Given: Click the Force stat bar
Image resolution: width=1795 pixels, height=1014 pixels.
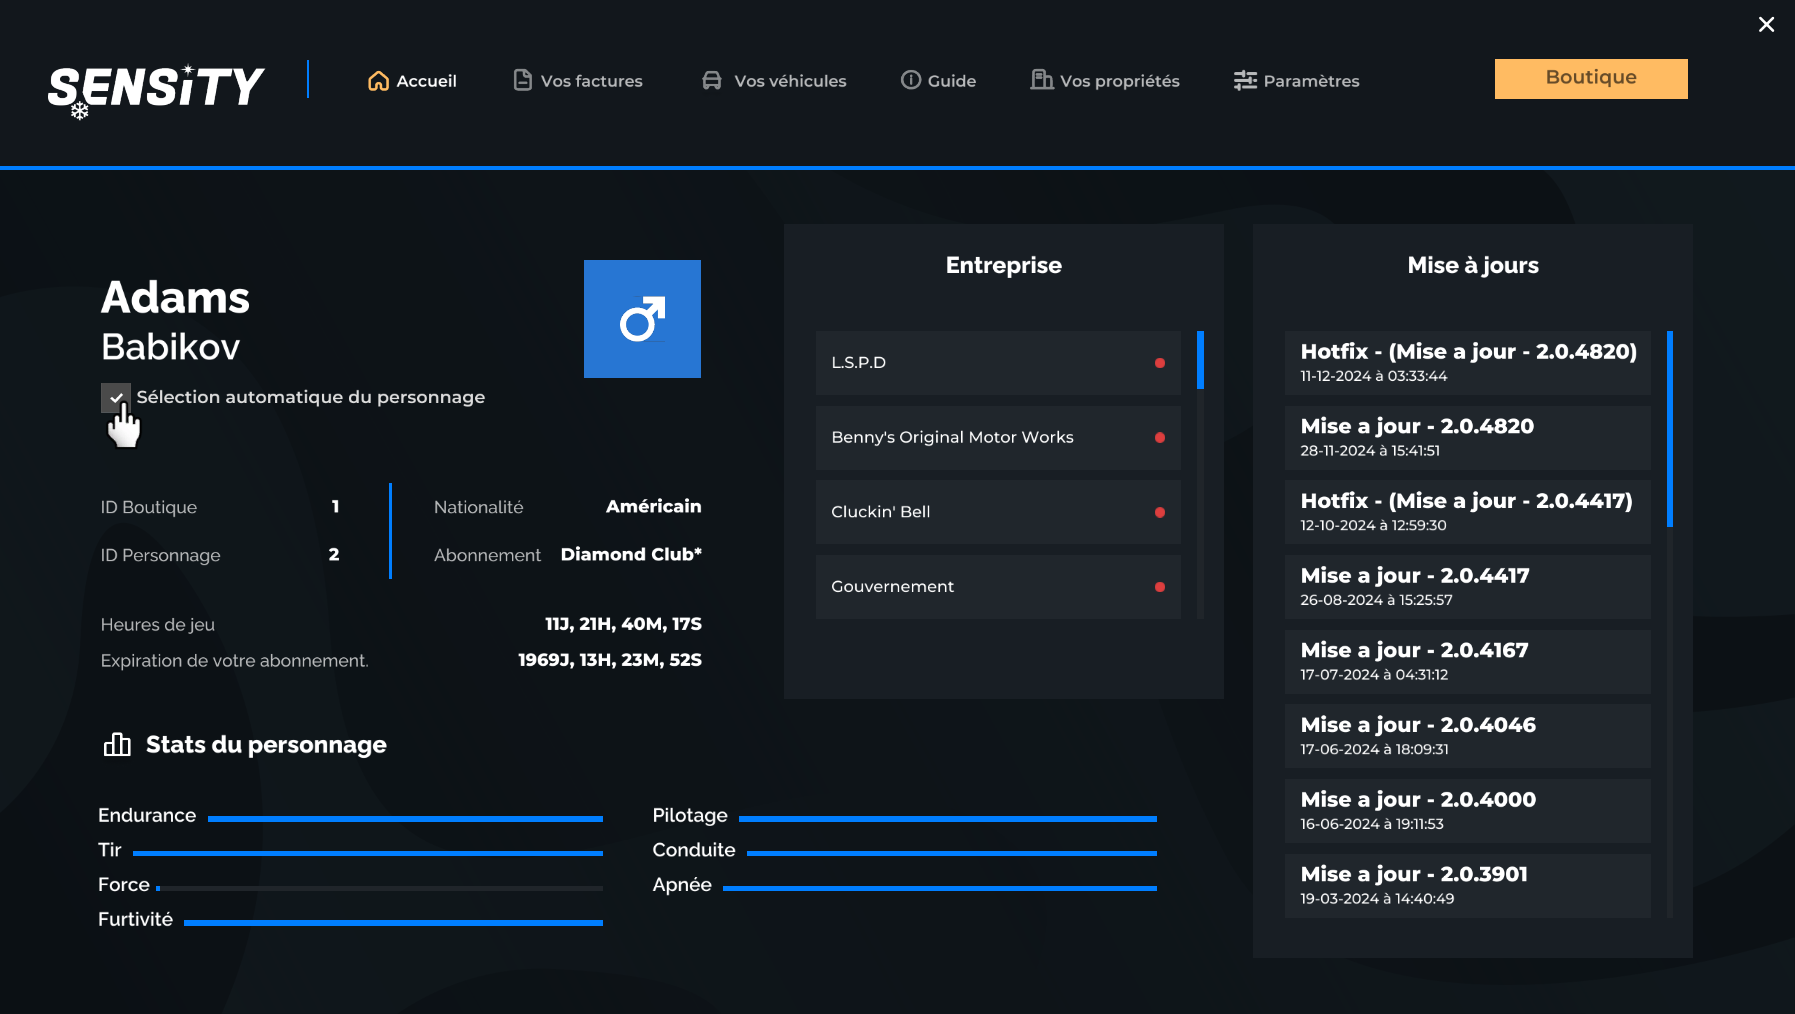Looking at the screenshot, I should (380, 888).
